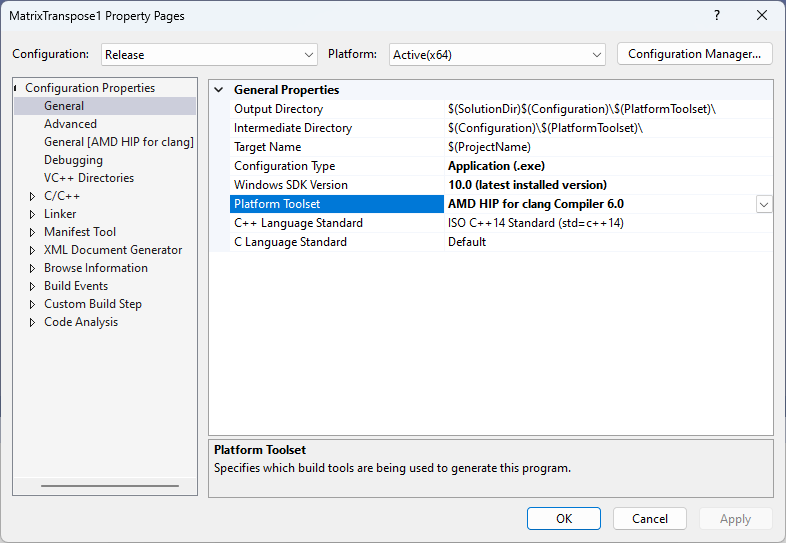Image resolution: width=786 pixels, height=543 pixels.
Task: Select General [AMD HIP for clang] page
Action: click(x=118, y=142)
